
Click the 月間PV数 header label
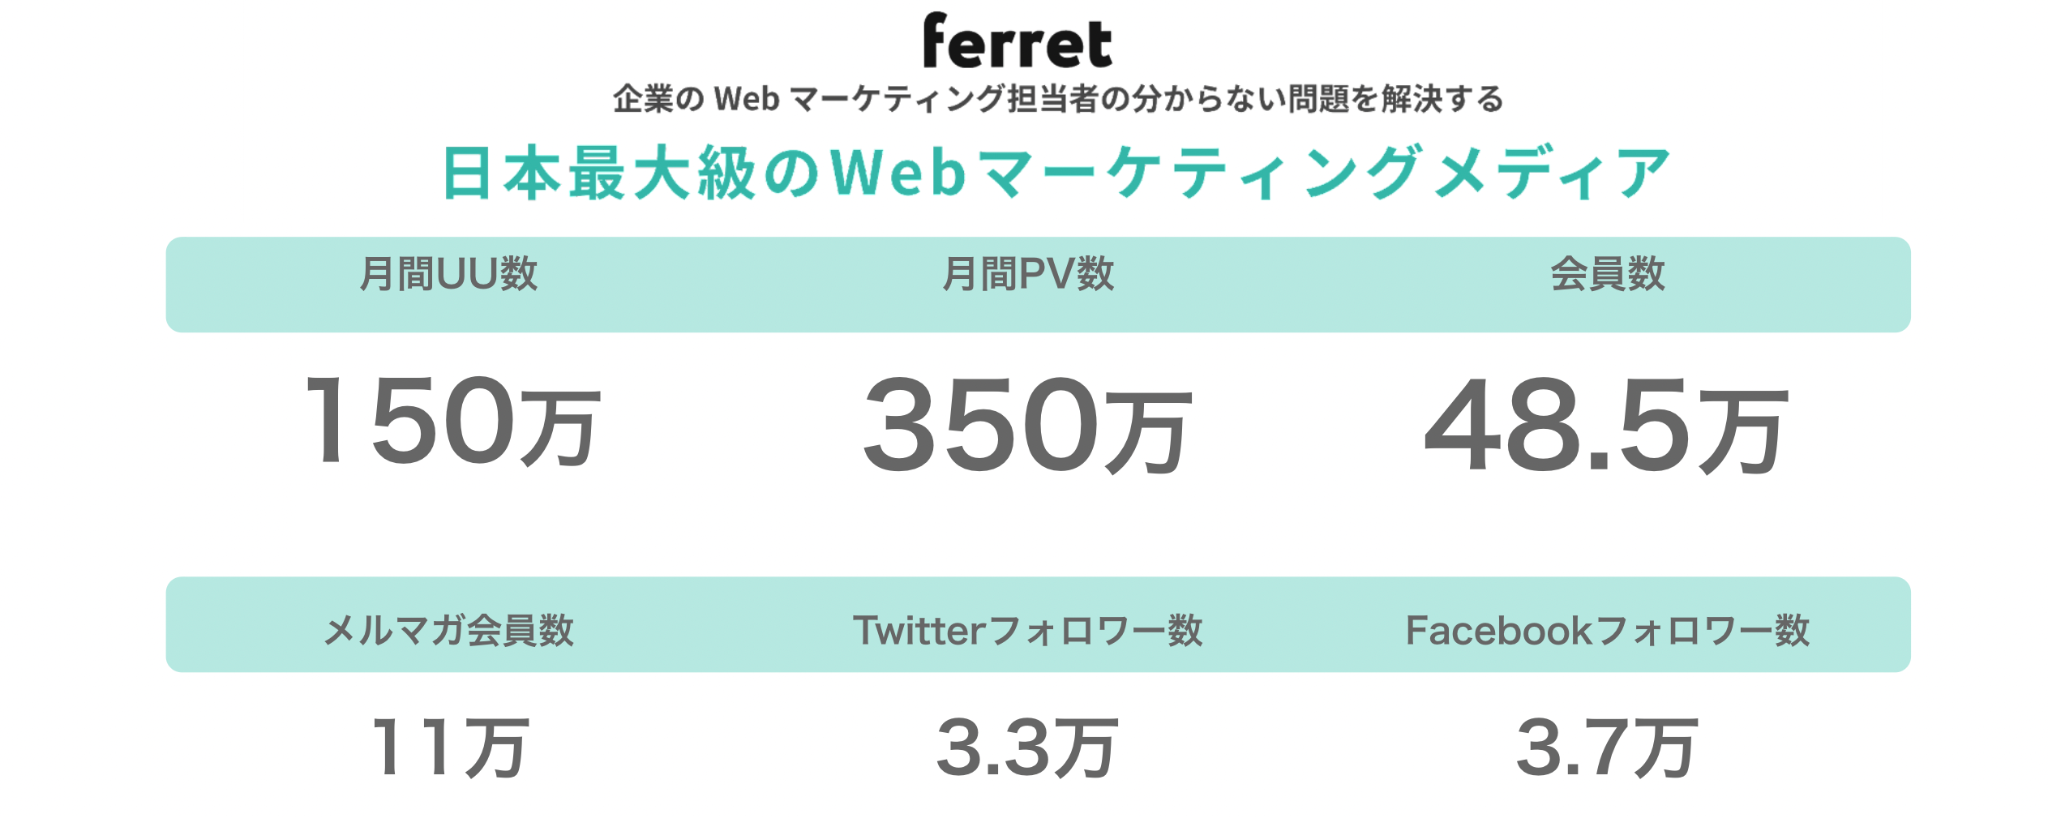point(1028,274)
